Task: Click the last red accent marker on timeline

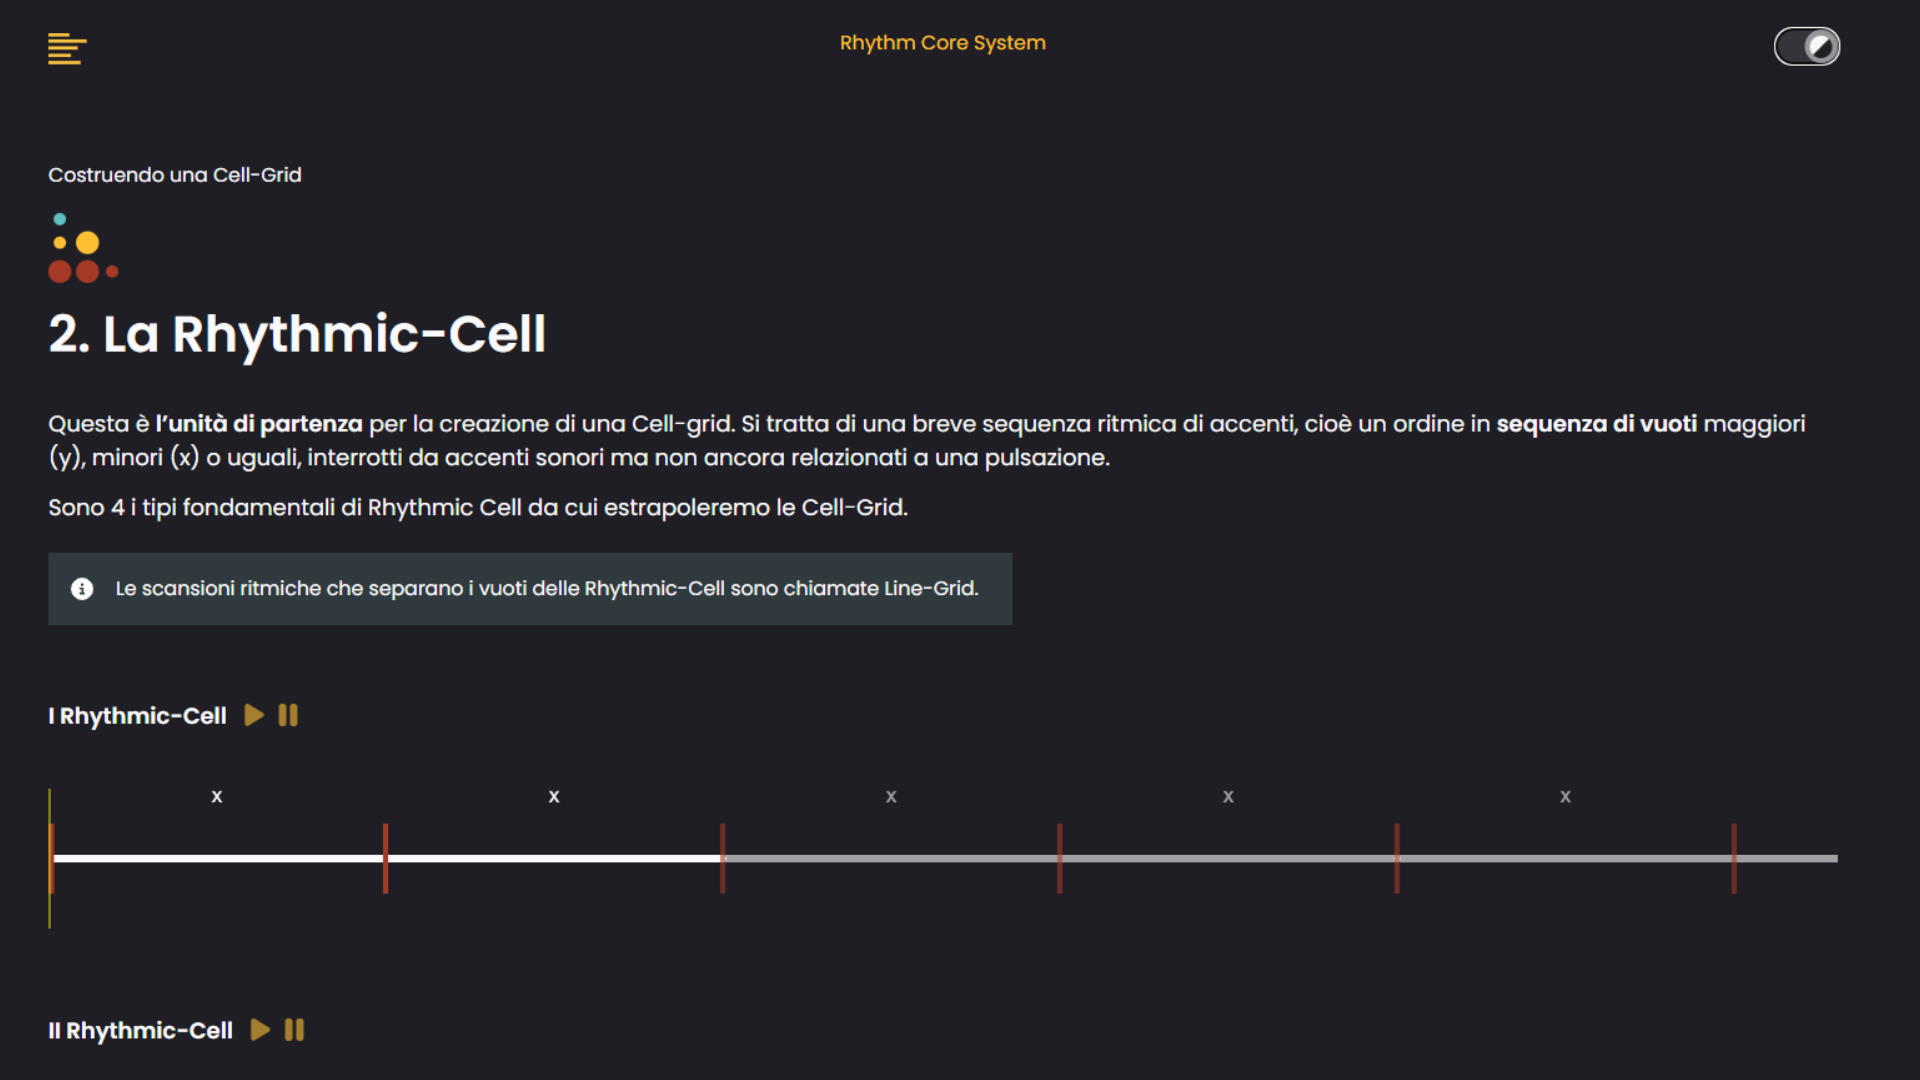Action: [1733, 858]
